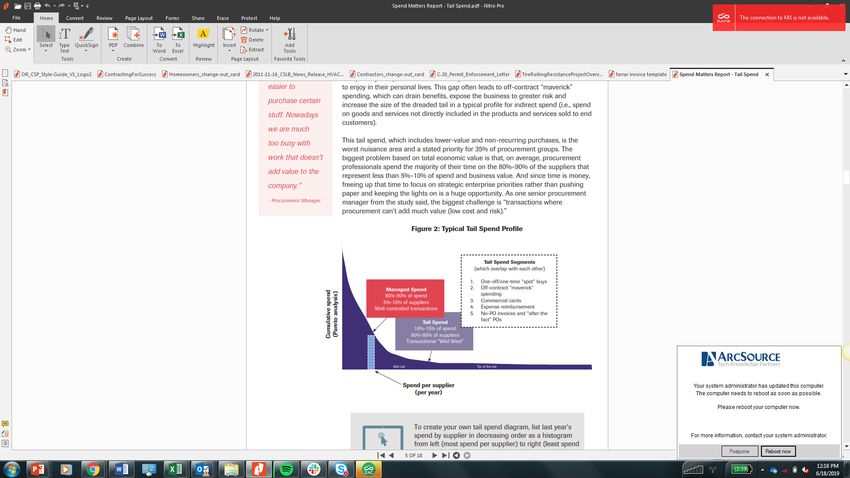
Task: Click the Open folder quick access icon
Action: pos(18,6)
